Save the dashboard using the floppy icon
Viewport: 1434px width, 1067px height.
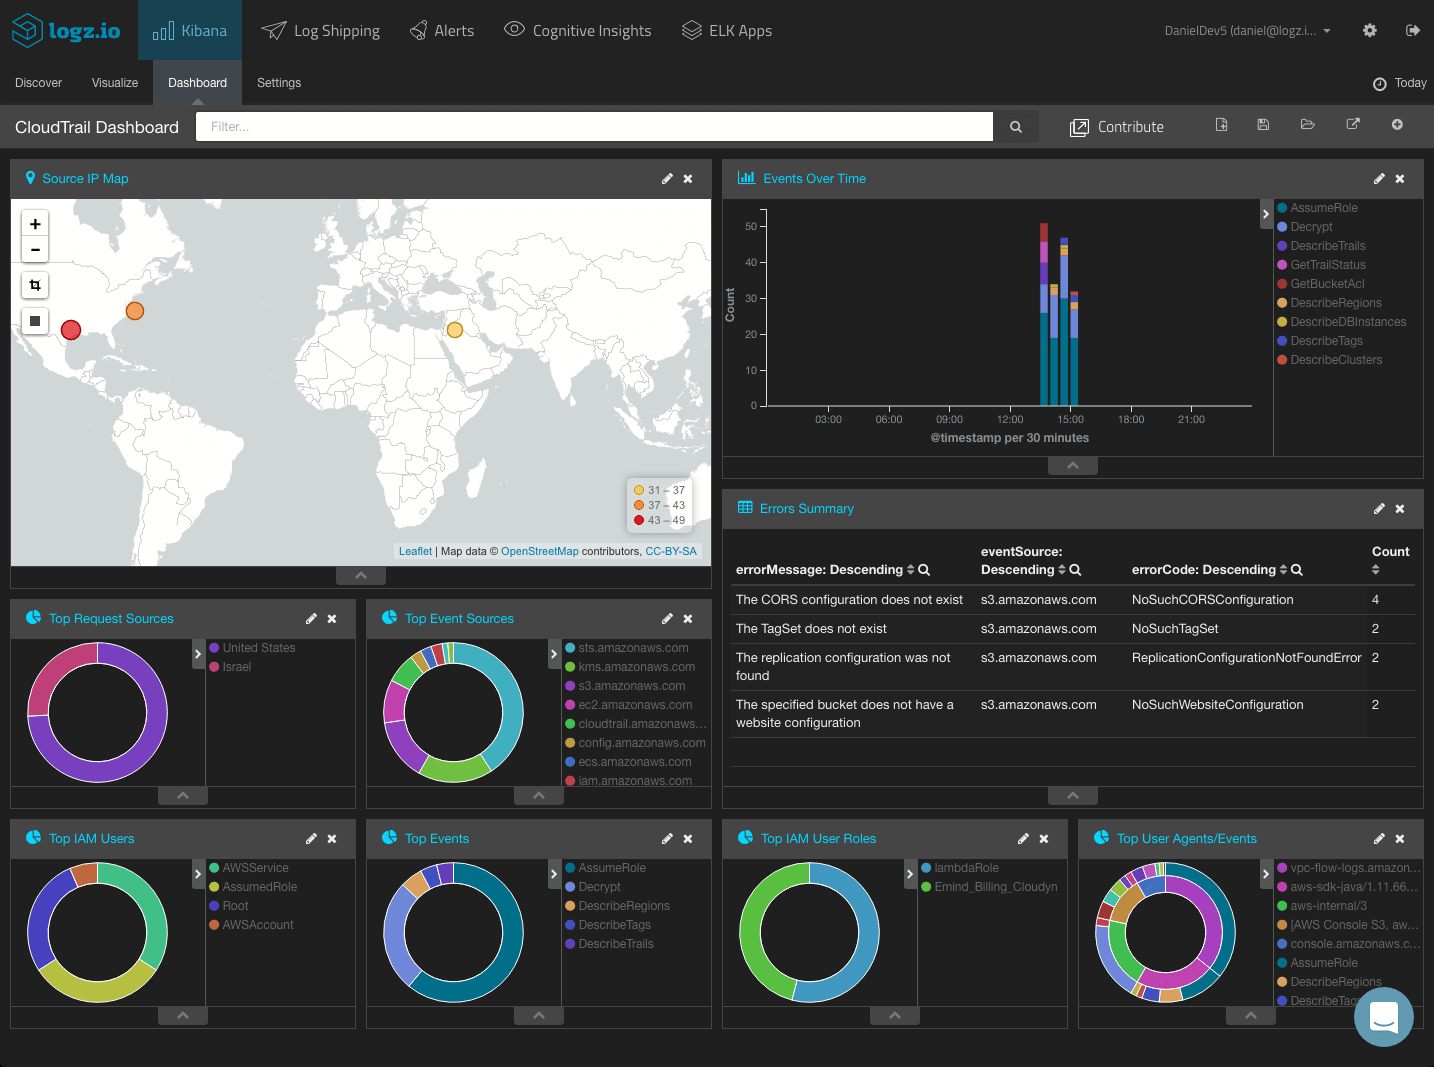coord(1263,125)
